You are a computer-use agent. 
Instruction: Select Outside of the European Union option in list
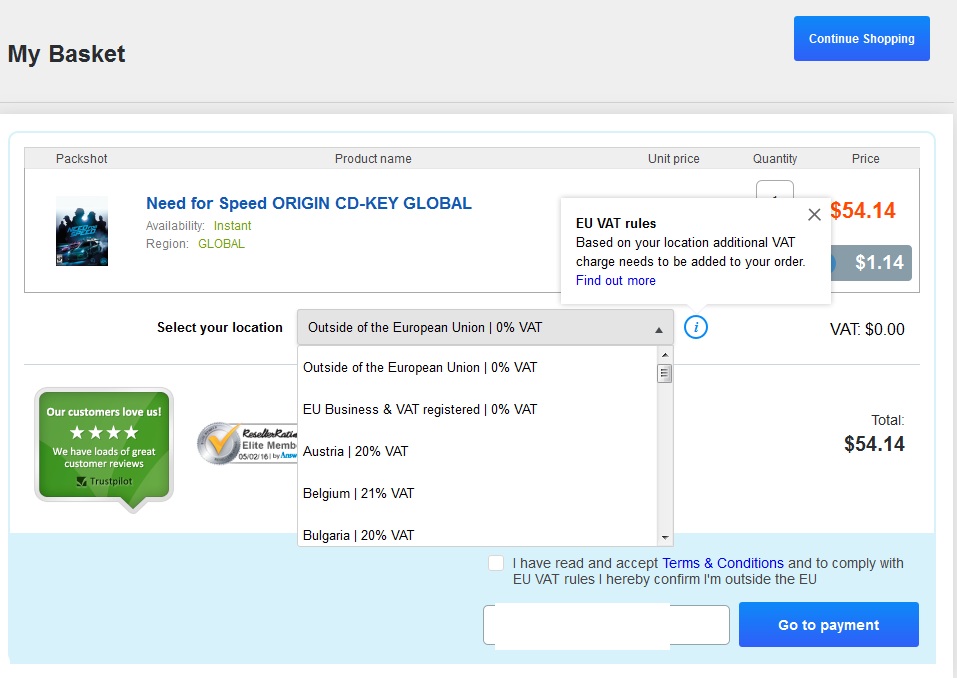477,367
